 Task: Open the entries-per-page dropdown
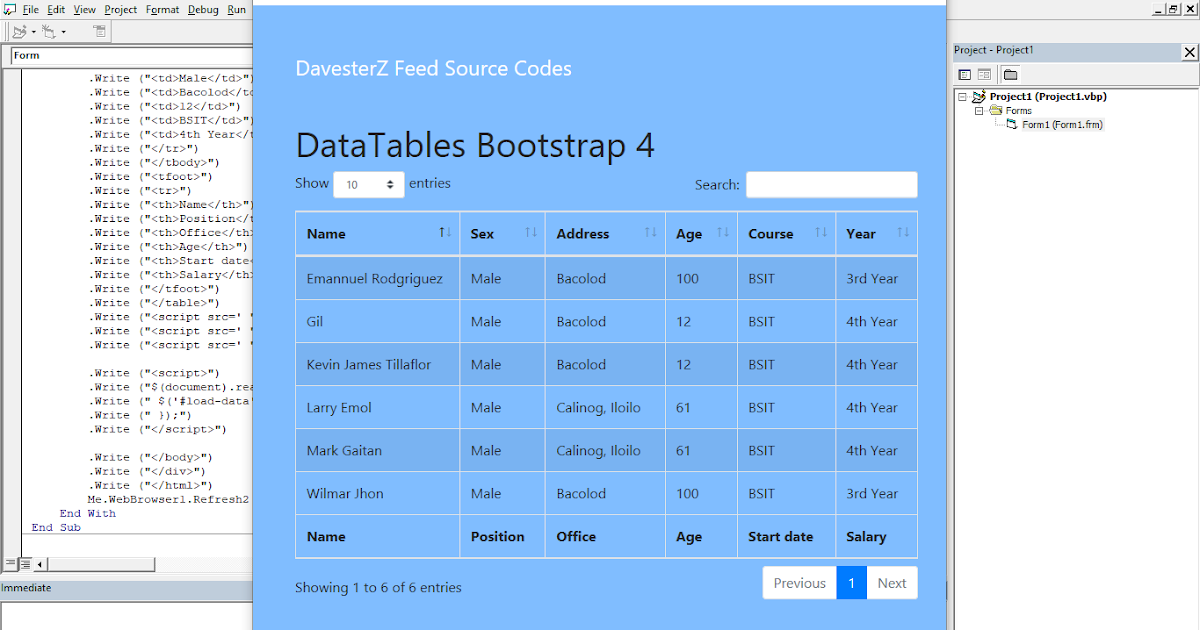(x=368, y=185)
